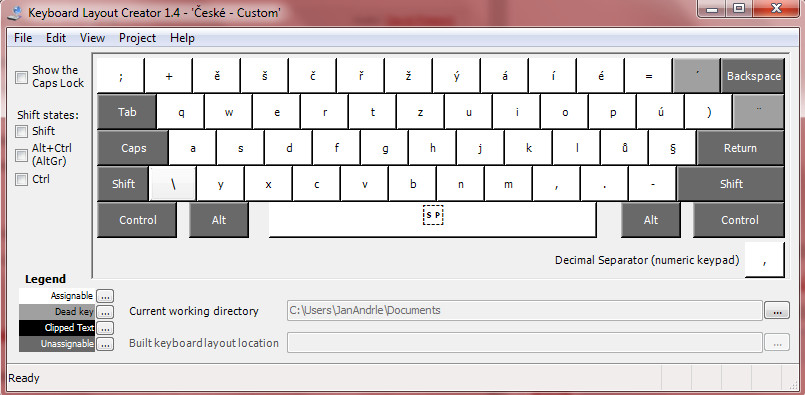Open the File menu

pyautogui.click(x=23, y=38)
